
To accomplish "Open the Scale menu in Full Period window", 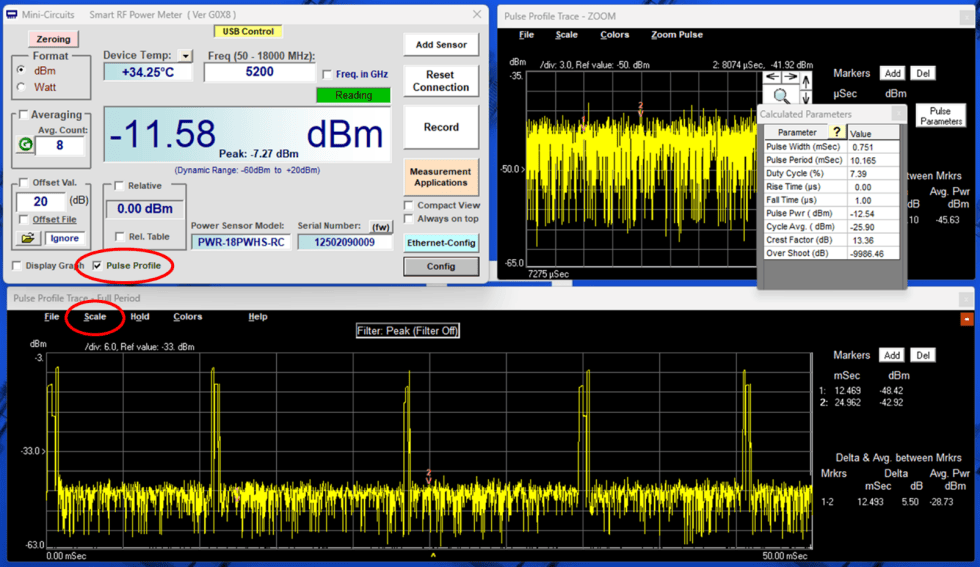I will pos(95,316).
